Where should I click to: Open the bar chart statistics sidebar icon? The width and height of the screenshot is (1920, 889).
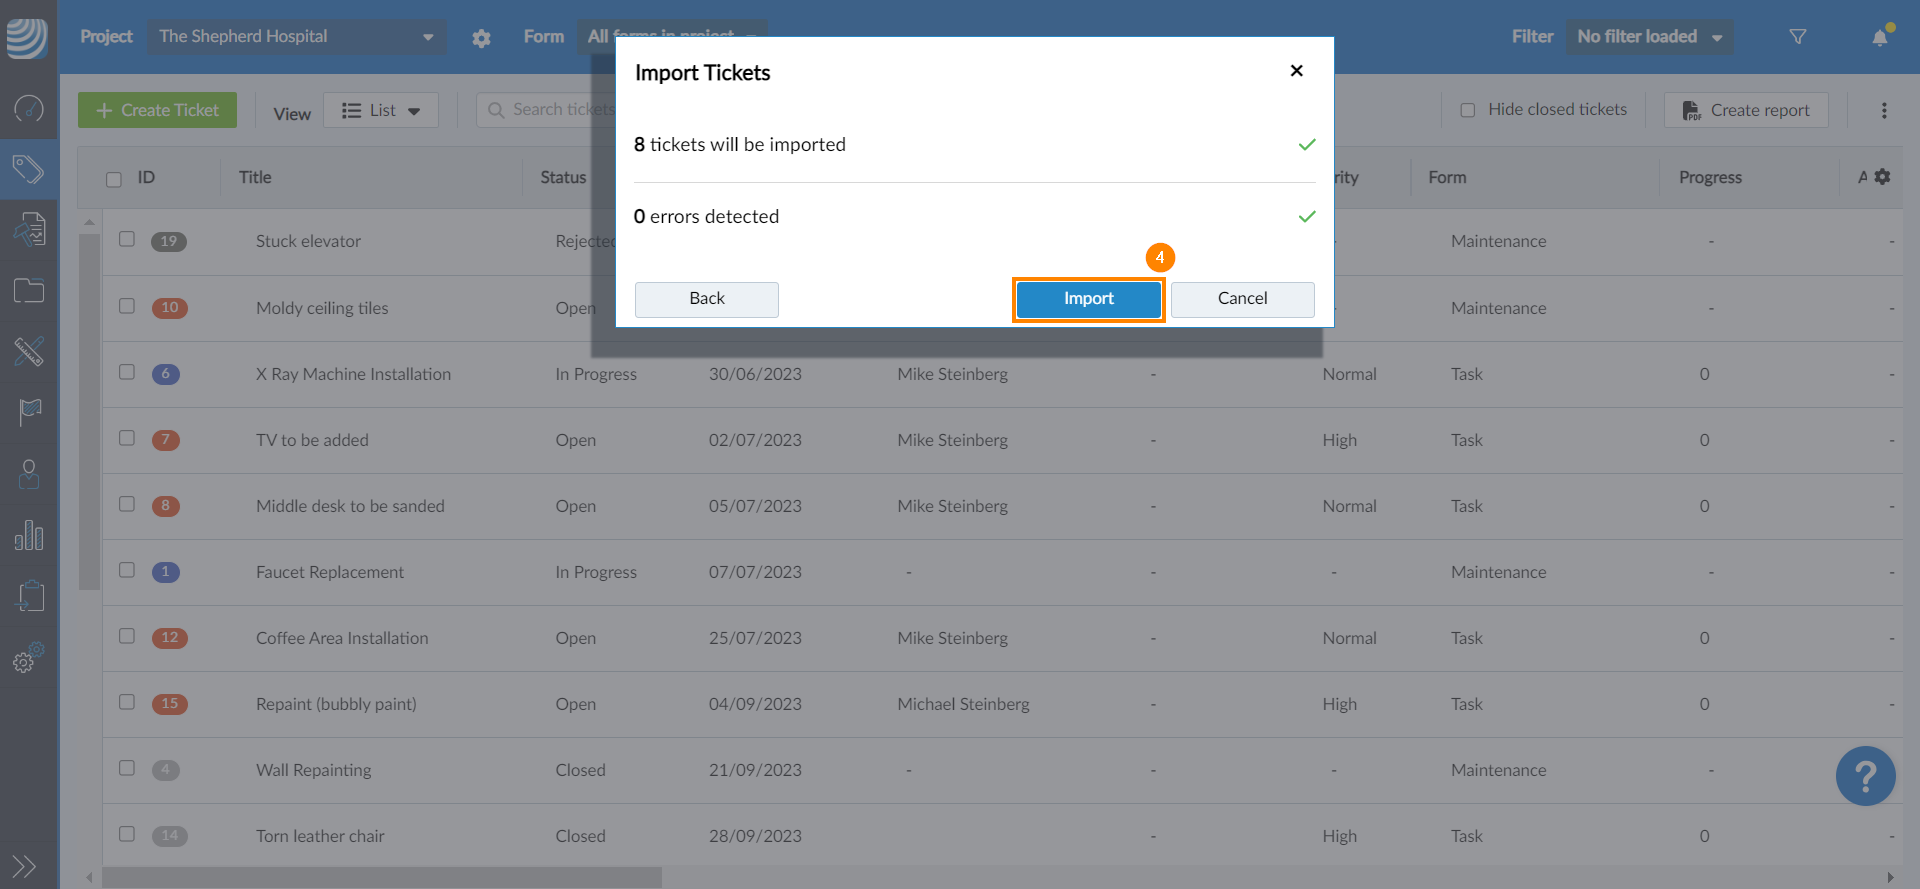point(28,535)
